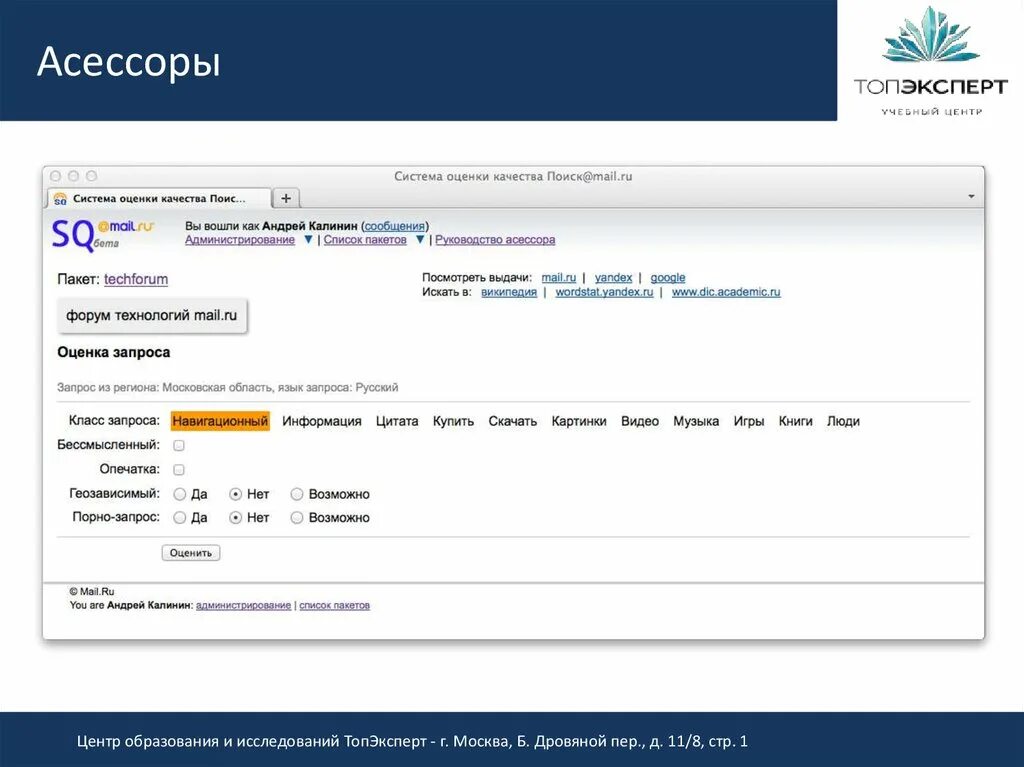This screenshot has width=1024, height=767.
Task: Open the www.dic.academic.ru link
Action: [x=726, y=292]
